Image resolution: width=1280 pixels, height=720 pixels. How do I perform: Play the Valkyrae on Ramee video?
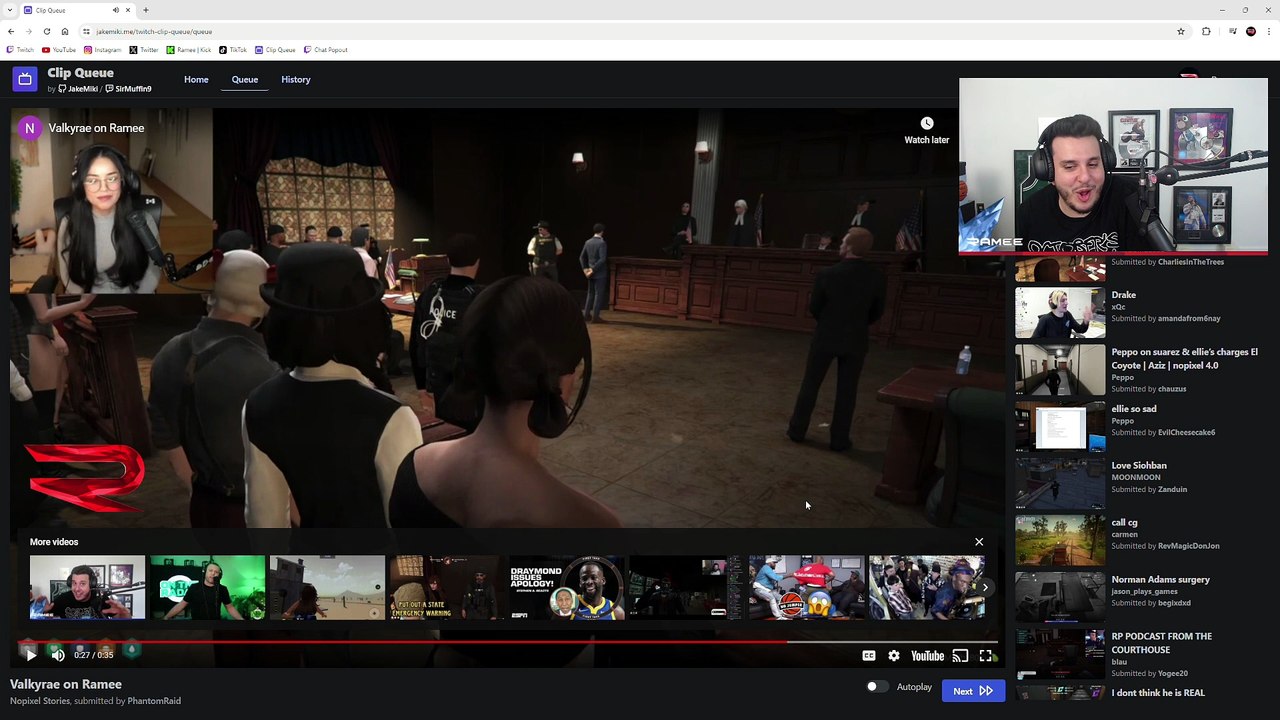click(30, 655)
